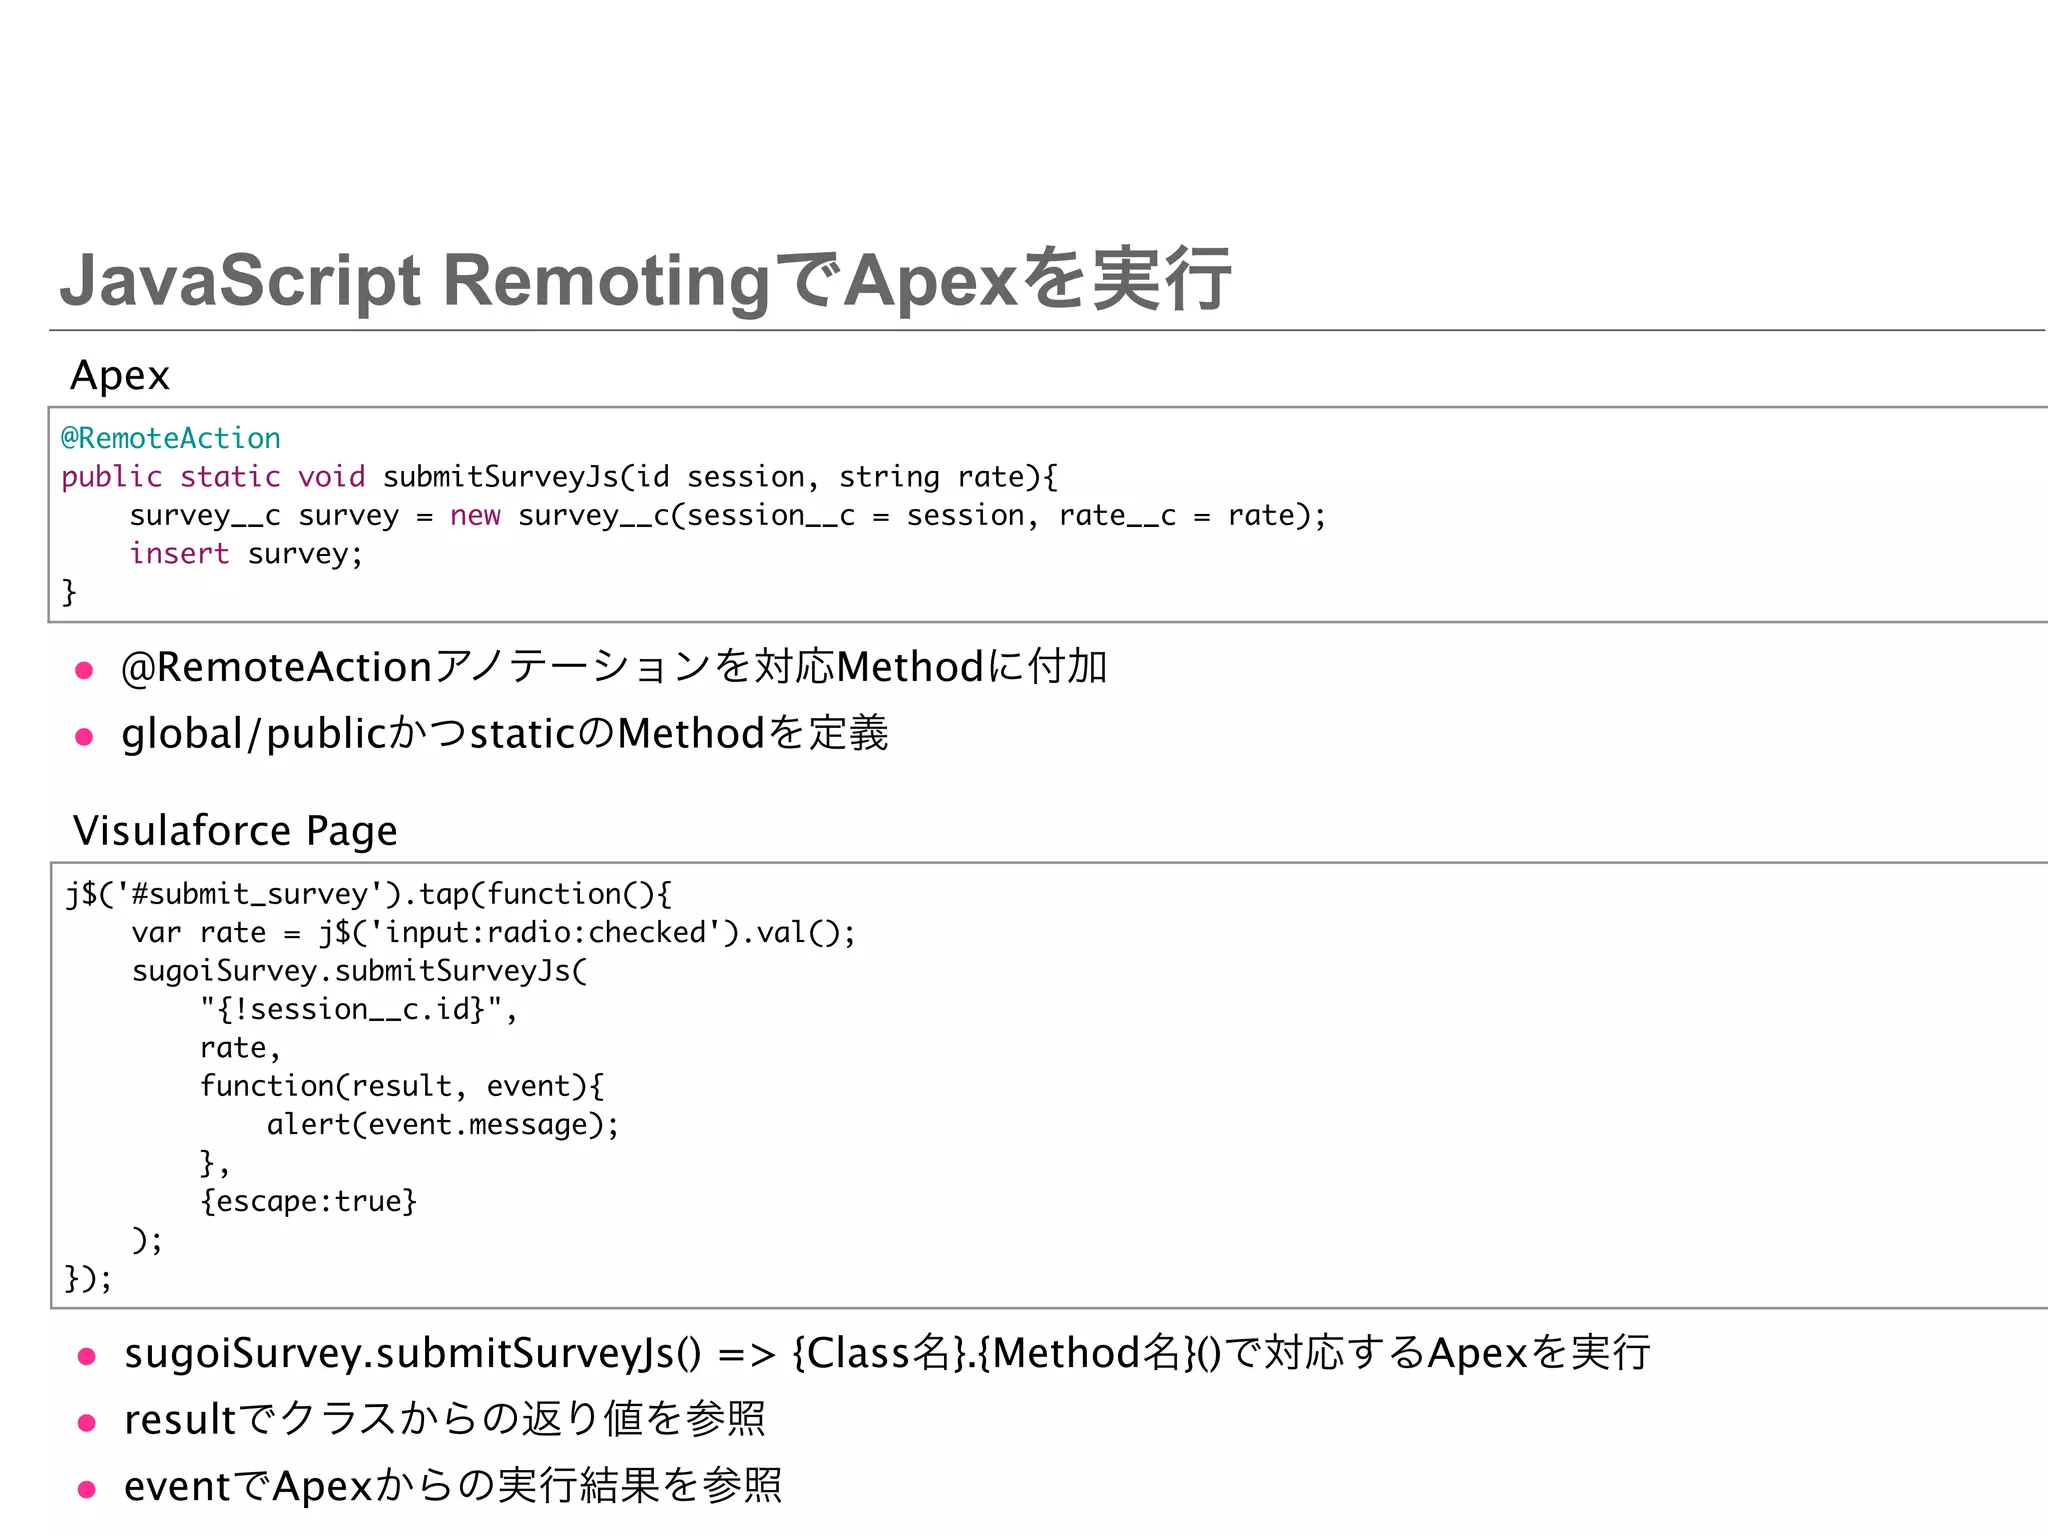Click the 'sugoiSurvey.submitSurveyJs(' code line

360,971
